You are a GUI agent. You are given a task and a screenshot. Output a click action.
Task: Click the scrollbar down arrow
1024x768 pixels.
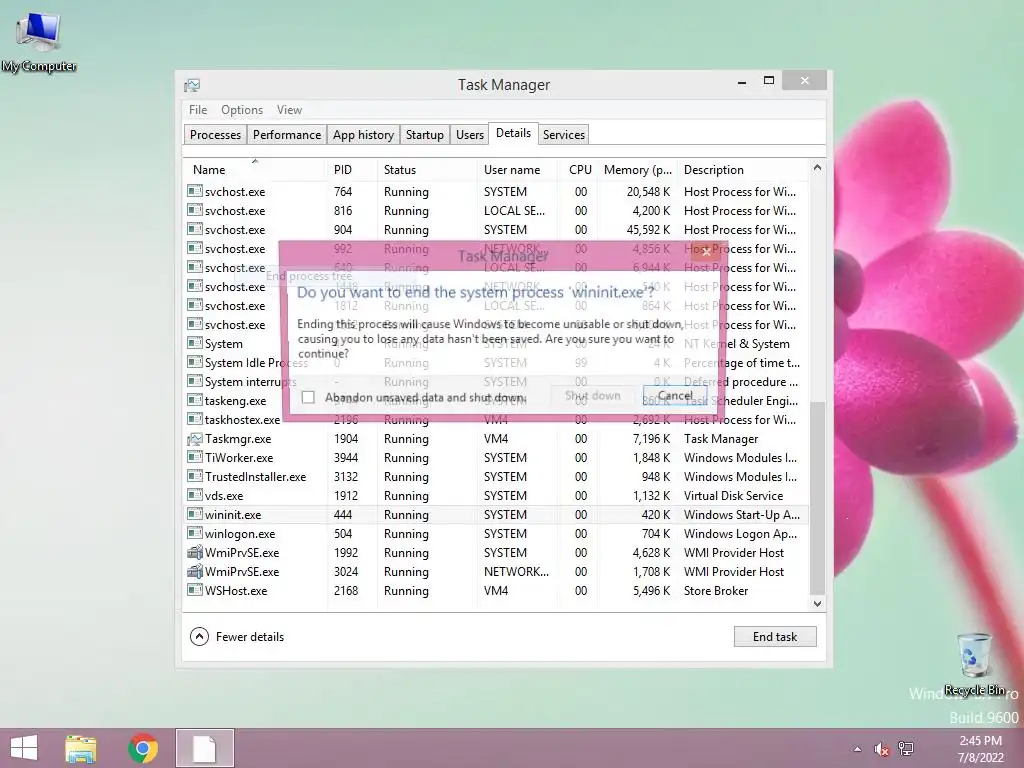(817, 603)
